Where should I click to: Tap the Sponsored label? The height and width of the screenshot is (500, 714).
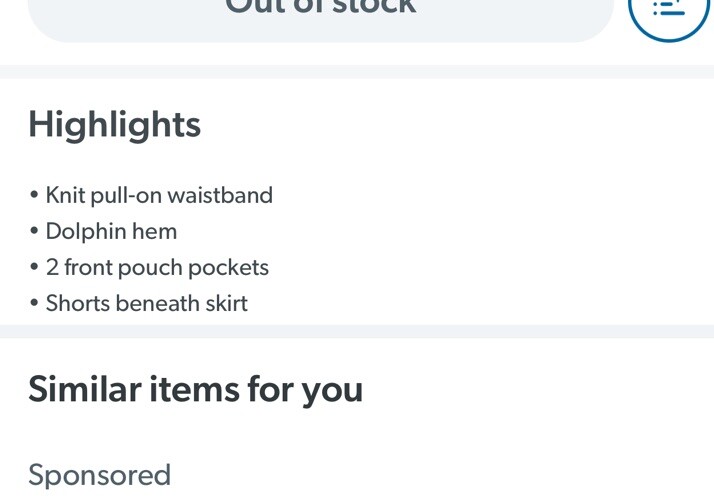pyautogui.click(x=99, y=475)
